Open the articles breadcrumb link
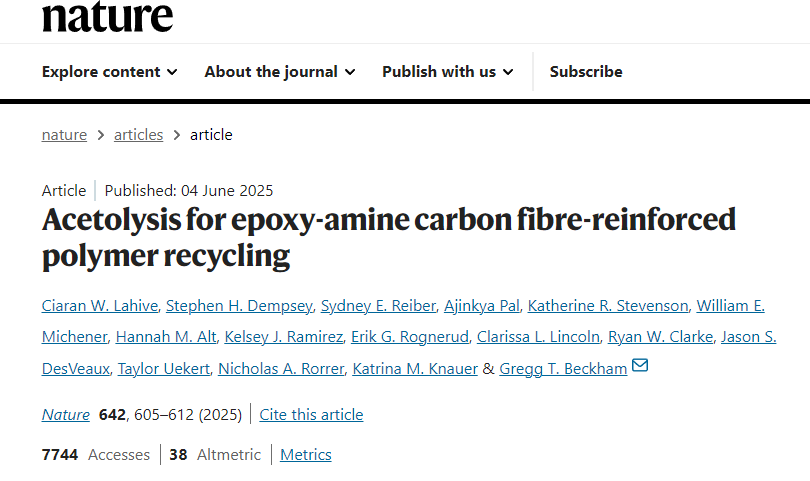The image size is (810, 481). pyautogui.click(x=138, y=135)
